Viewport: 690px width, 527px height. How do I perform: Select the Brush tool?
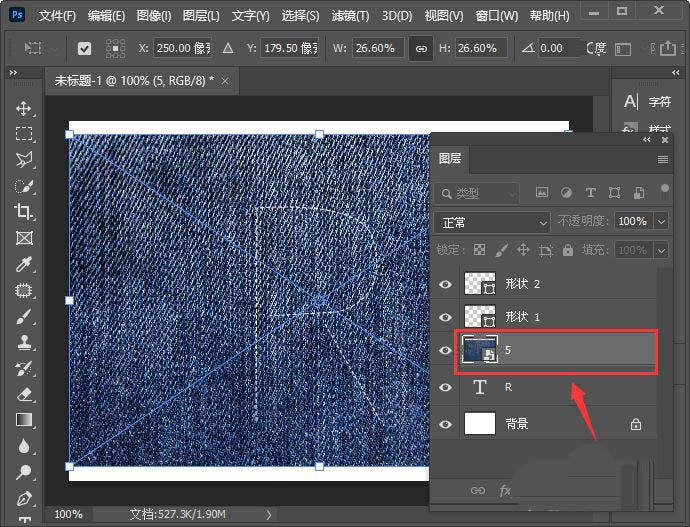tap(24, 317)
